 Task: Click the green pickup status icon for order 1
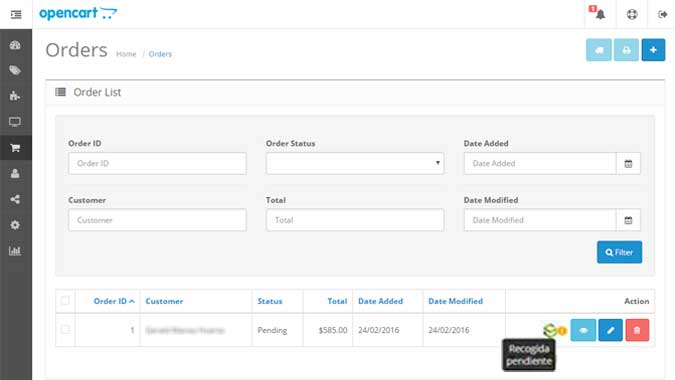pyautogui.click(x=550, y=330)
